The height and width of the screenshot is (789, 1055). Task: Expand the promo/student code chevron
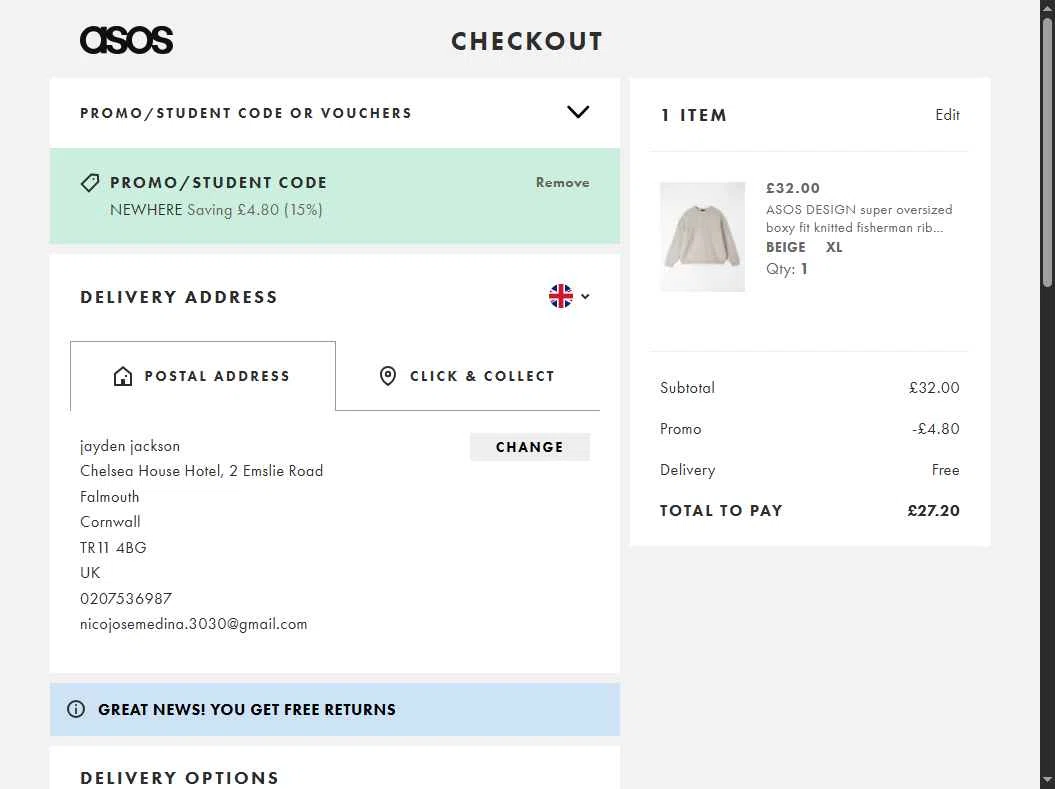[578, 112]
